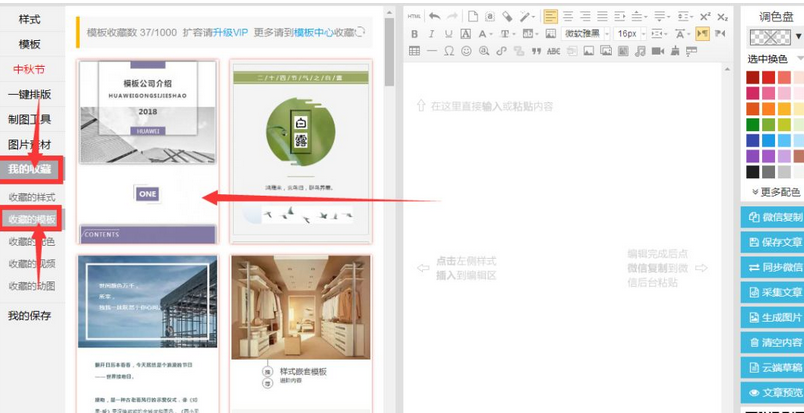Insert a table in editor
The width and height of the screenshot is (804, 413).
coord(415,51)
